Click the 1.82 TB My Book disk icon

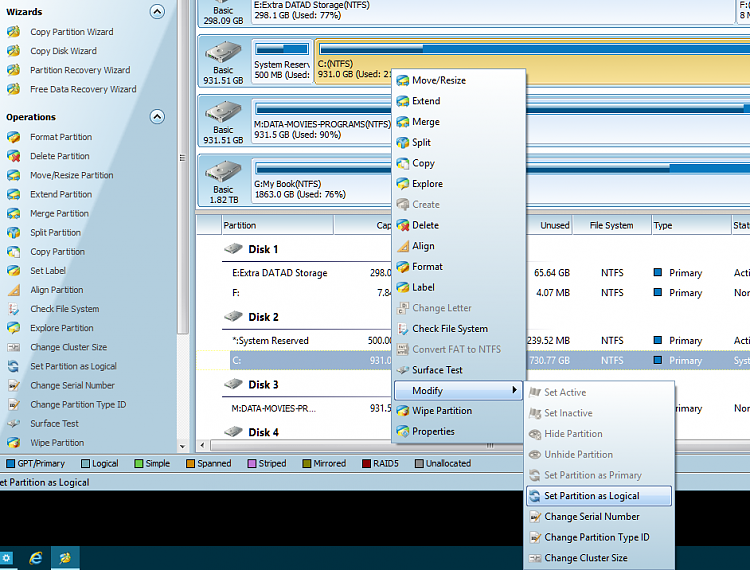(x=223, y=172)
